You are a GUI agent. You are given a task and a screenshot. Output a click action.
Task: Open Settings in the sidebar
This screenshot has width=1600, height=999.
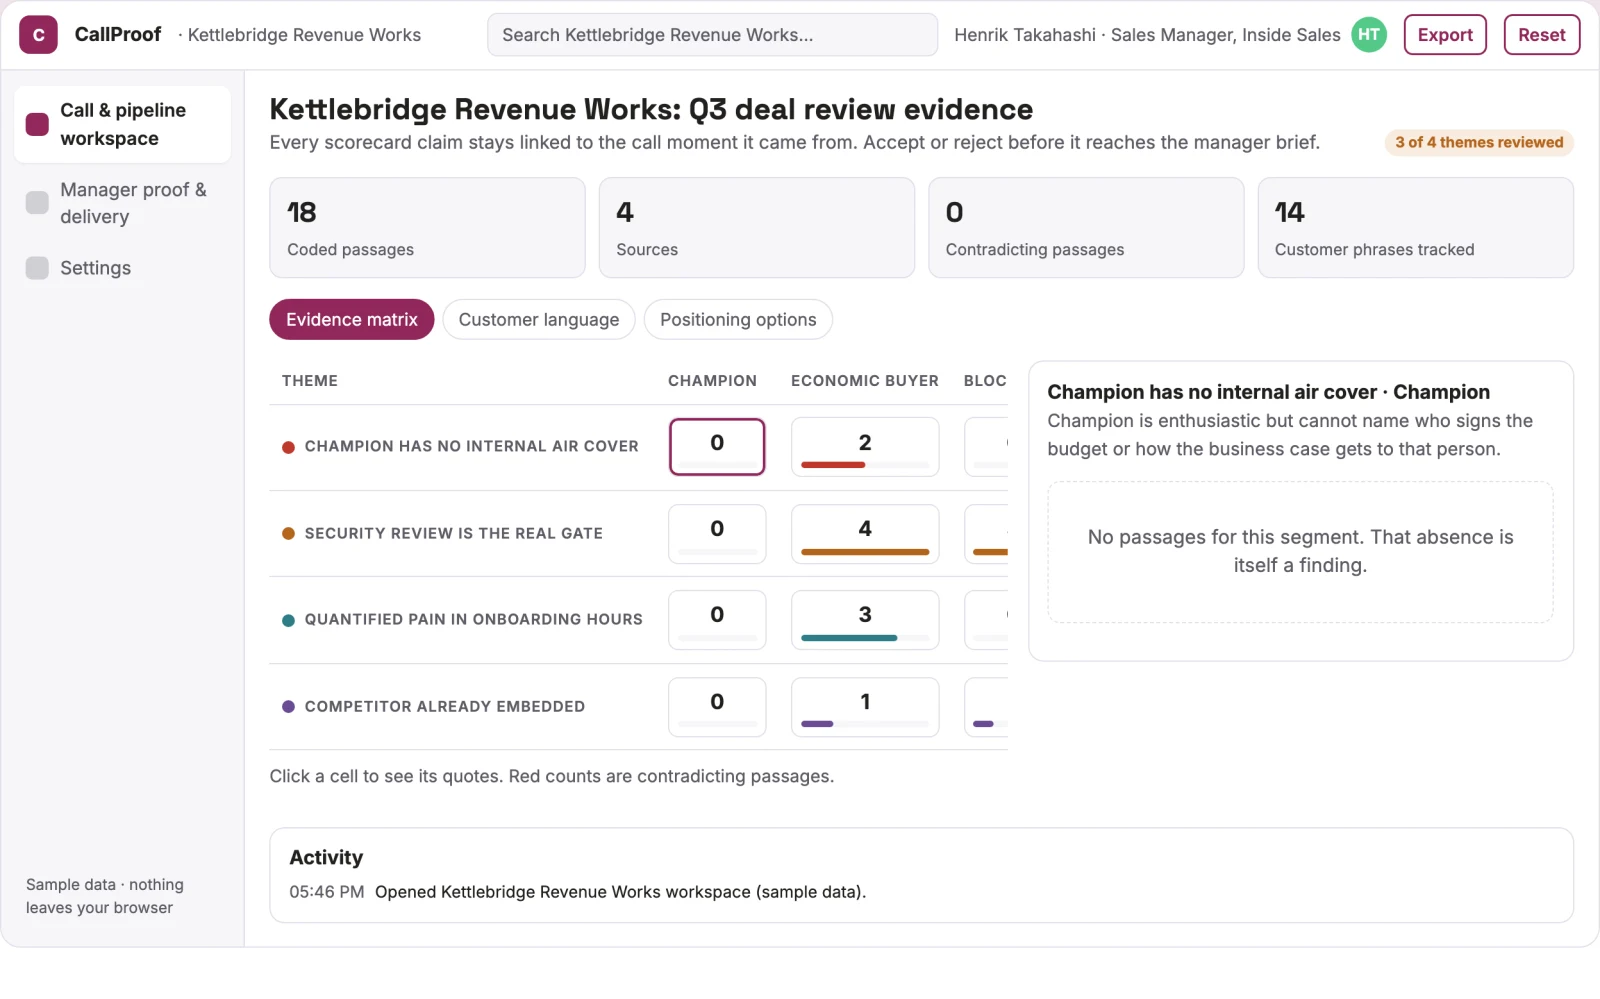[x=122, y=268]
